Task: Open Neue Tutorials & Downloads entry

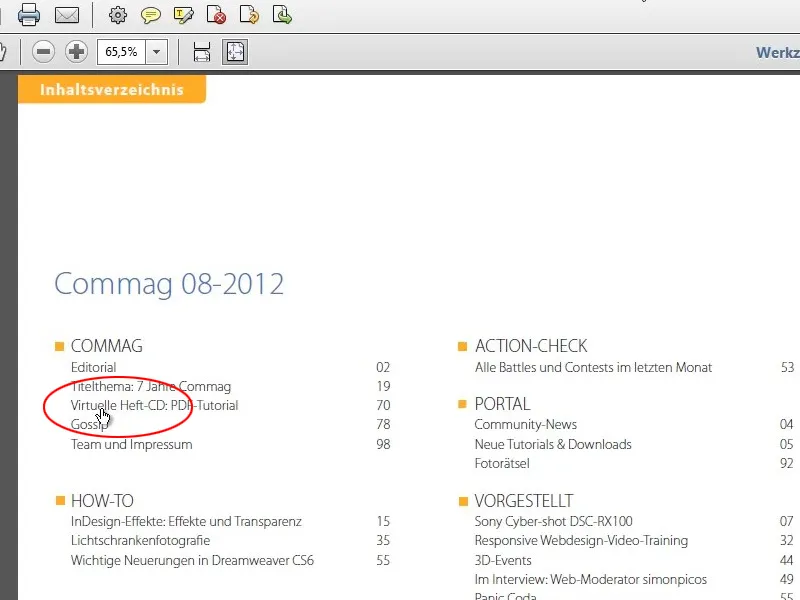Action: click(553, 444)
